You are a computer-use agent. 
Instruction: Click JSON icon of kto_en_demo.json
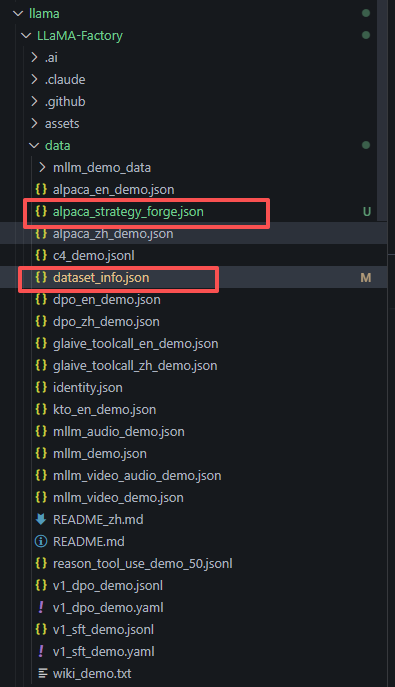(41, 410)
